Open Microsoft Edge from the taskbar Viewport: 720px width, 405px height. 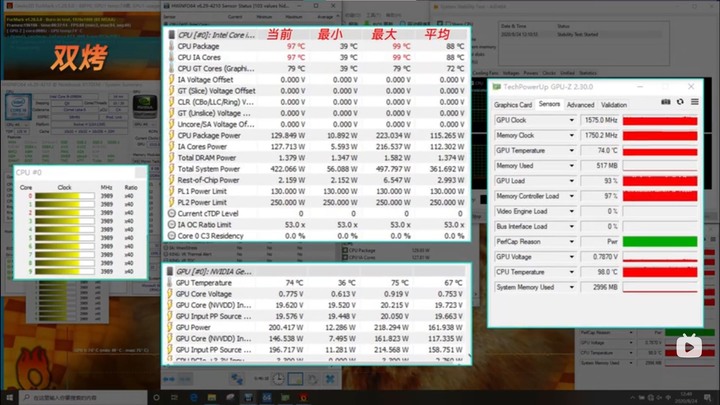pyautogui.click(x=193, y=397)
